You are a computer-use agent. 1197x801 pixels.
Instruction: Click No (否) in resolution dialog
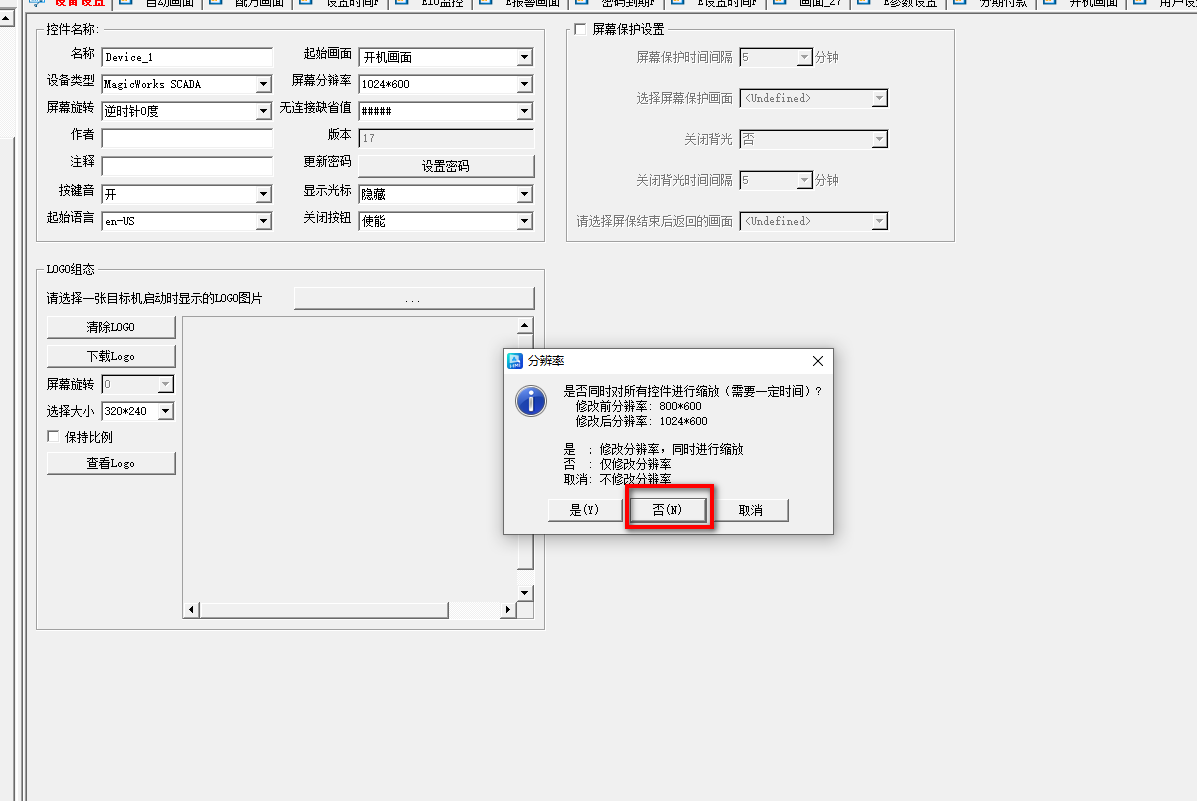(668, 509)
